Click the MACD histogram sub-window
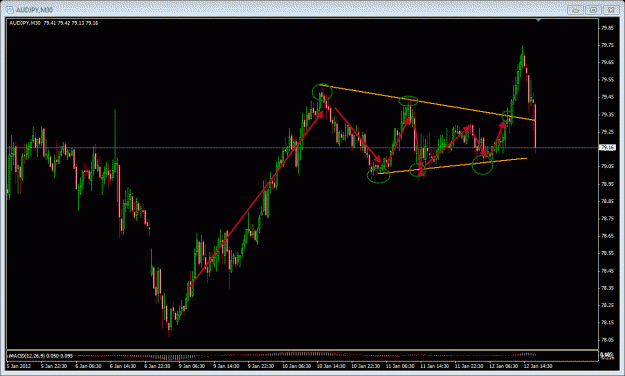This screenshot has height=376, width=625. point(303,356)
